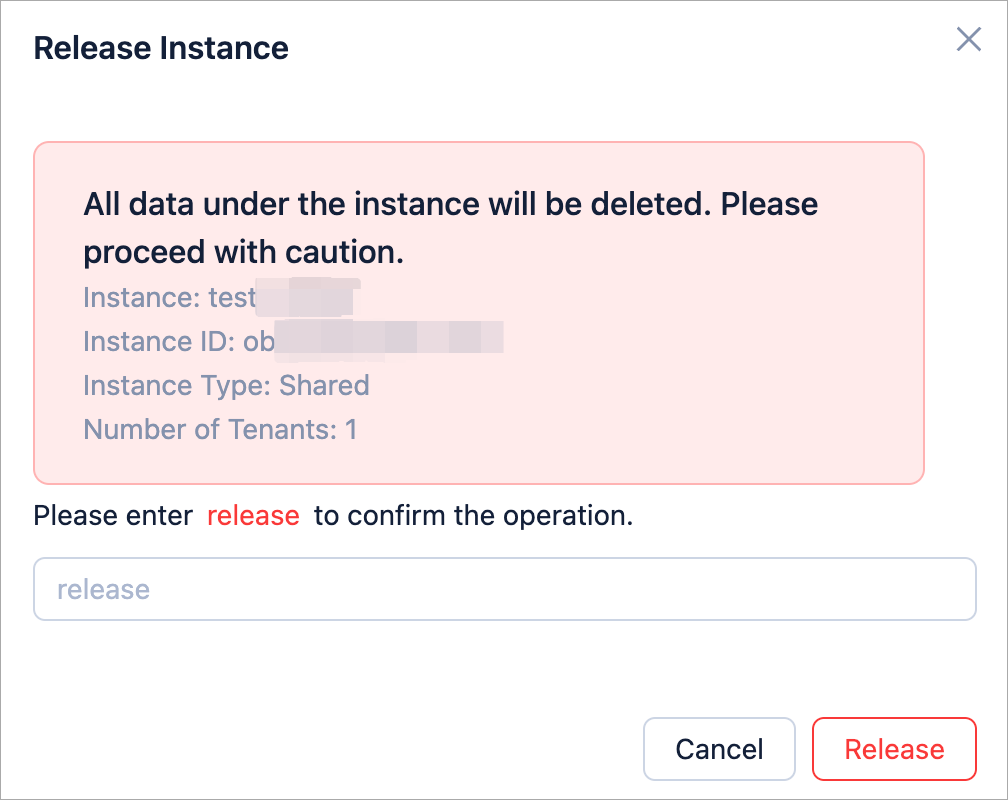Screen dimensions: 1008x800
Task: Click the release confirmation input field
Action: coord(504,589)
